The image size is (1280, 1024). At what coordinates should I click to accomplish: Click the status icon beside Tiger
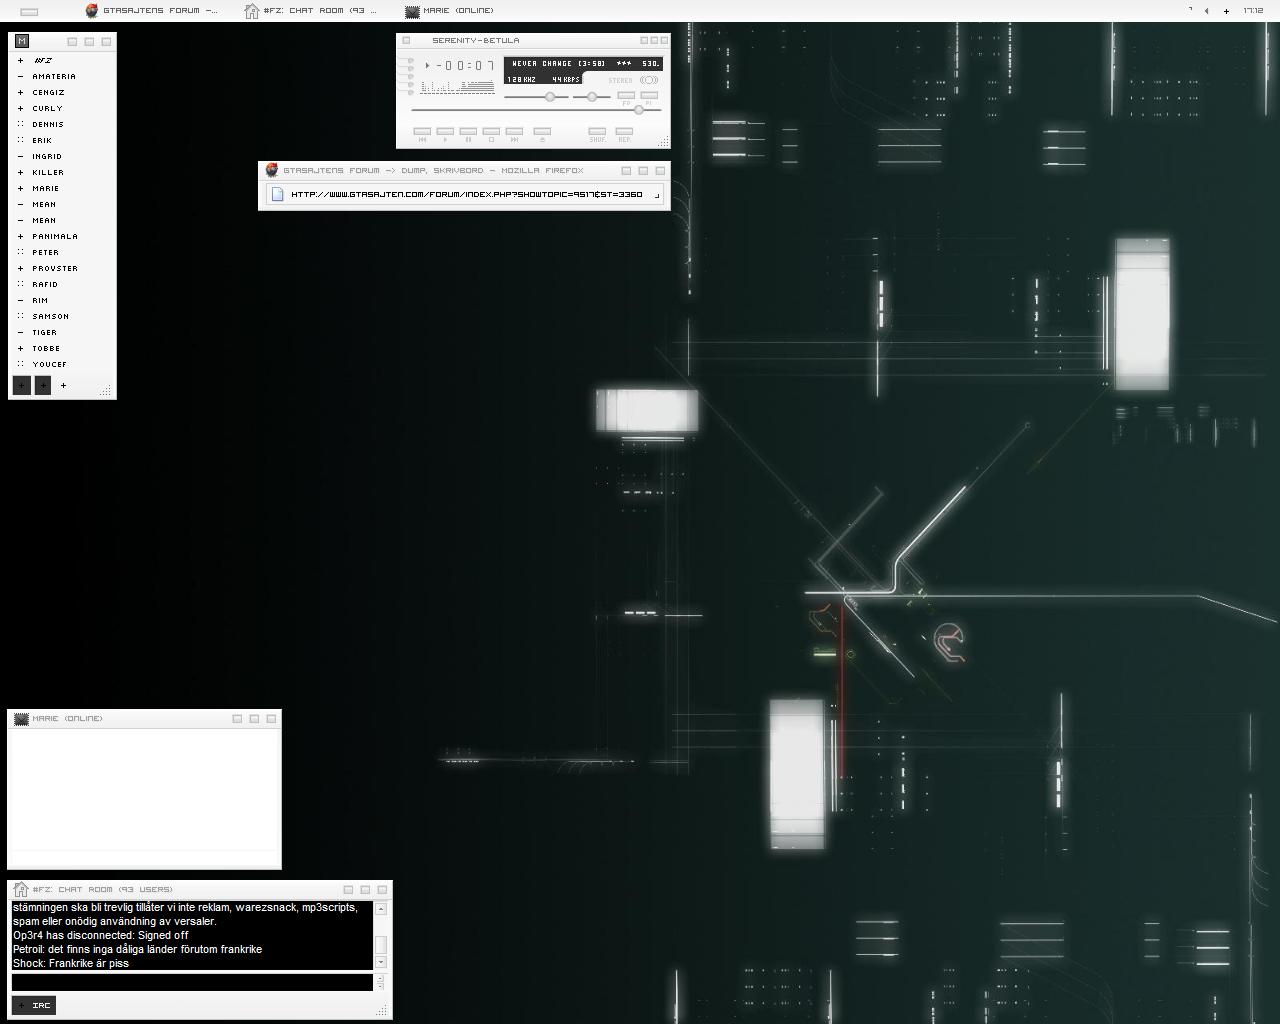point(20,332)
